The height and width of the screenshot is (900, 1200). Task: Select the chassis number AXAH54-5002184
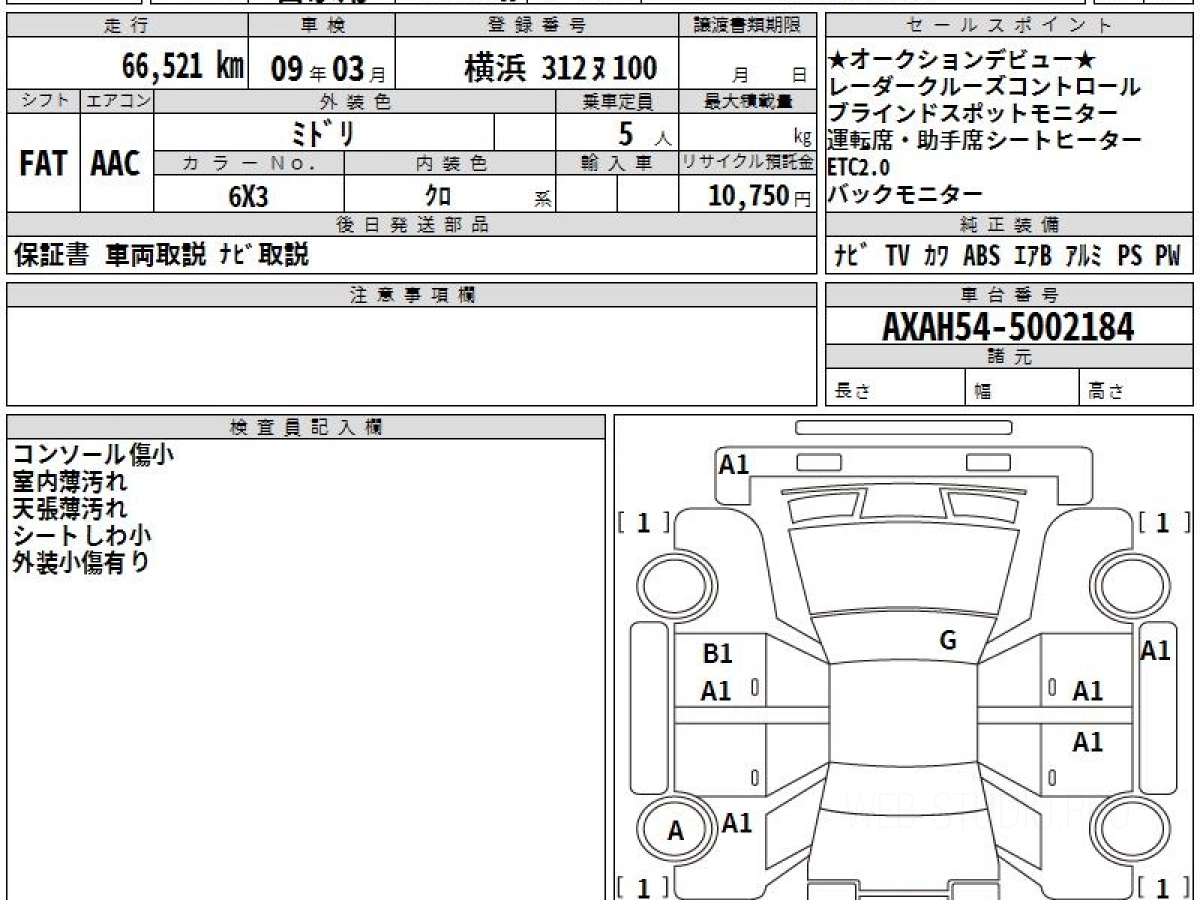[x=1008, y=326]
